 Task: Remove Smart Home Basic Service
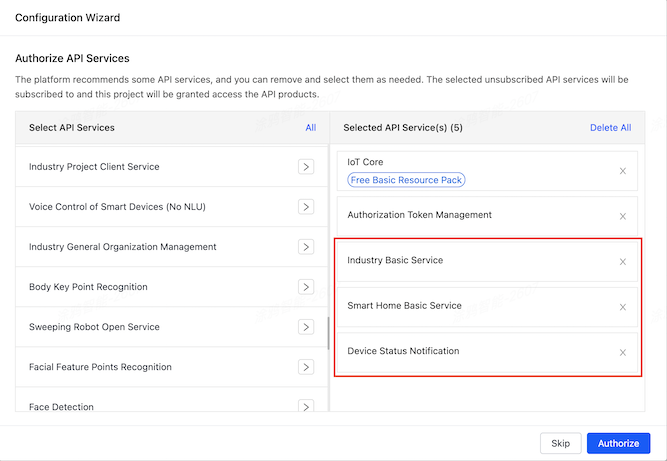(x=622, y=307)
